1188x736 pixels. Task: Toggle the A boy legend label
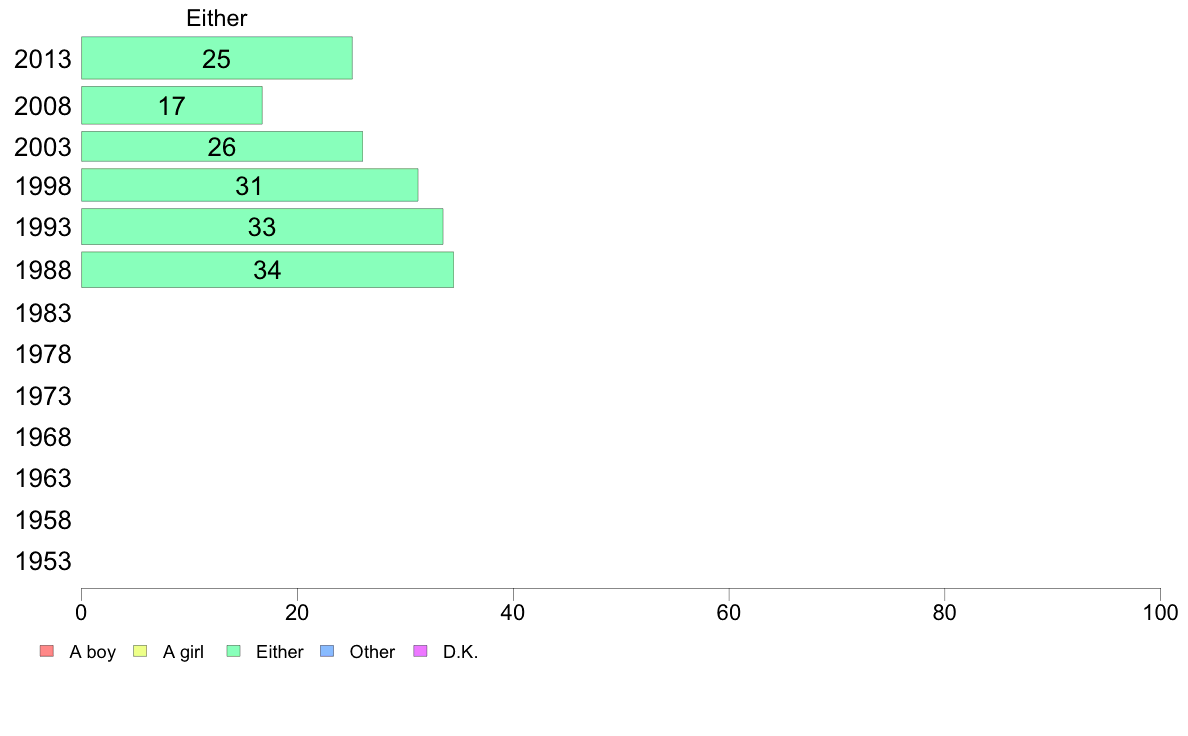click(x=92, y=652)
